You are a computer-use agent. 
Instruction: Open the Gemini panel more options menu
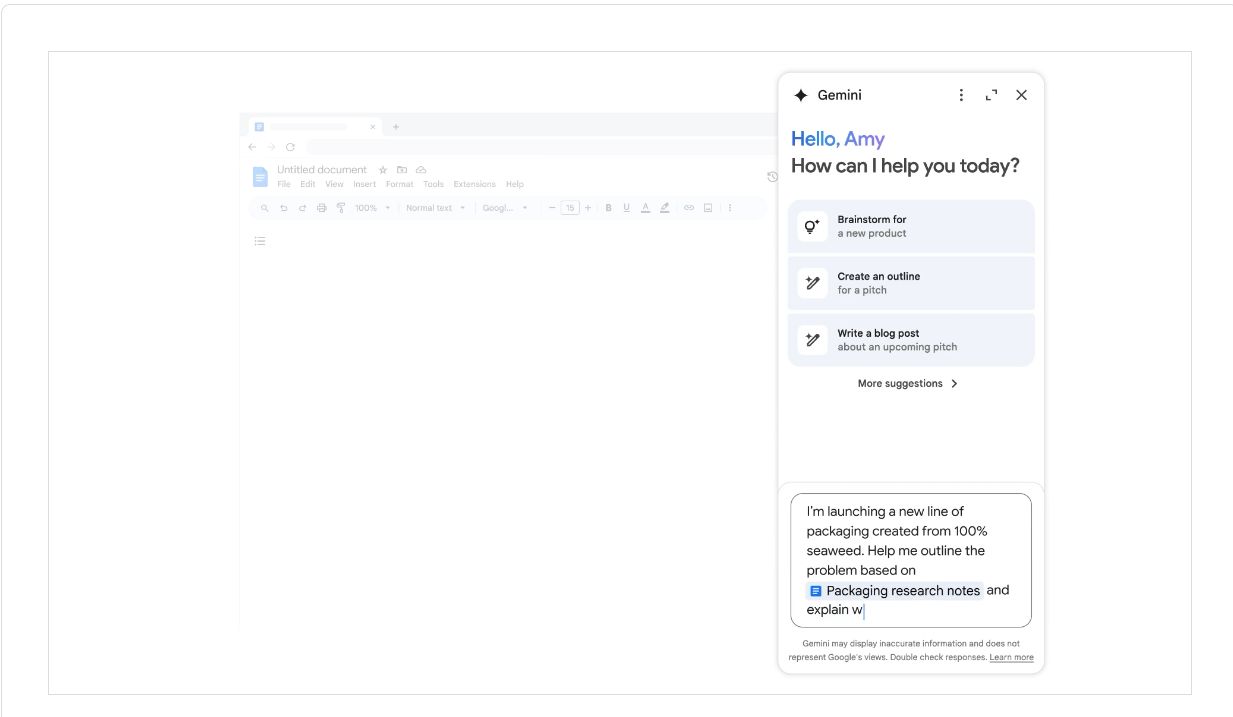[961, 95]
